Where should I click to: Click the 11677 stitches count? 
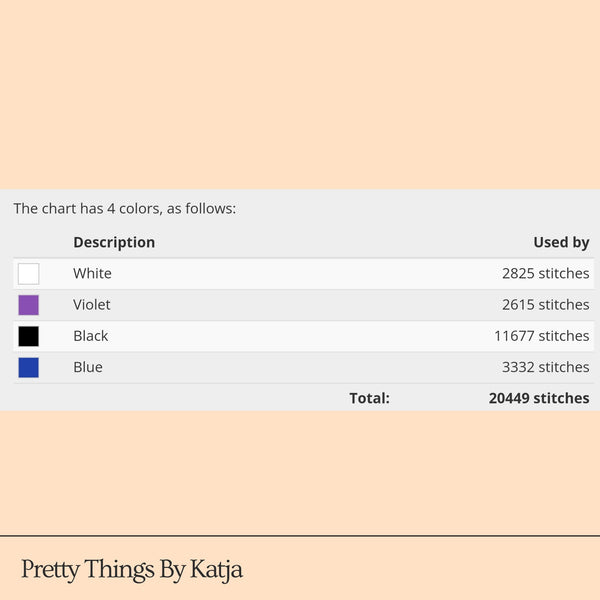tap(541, 336)
